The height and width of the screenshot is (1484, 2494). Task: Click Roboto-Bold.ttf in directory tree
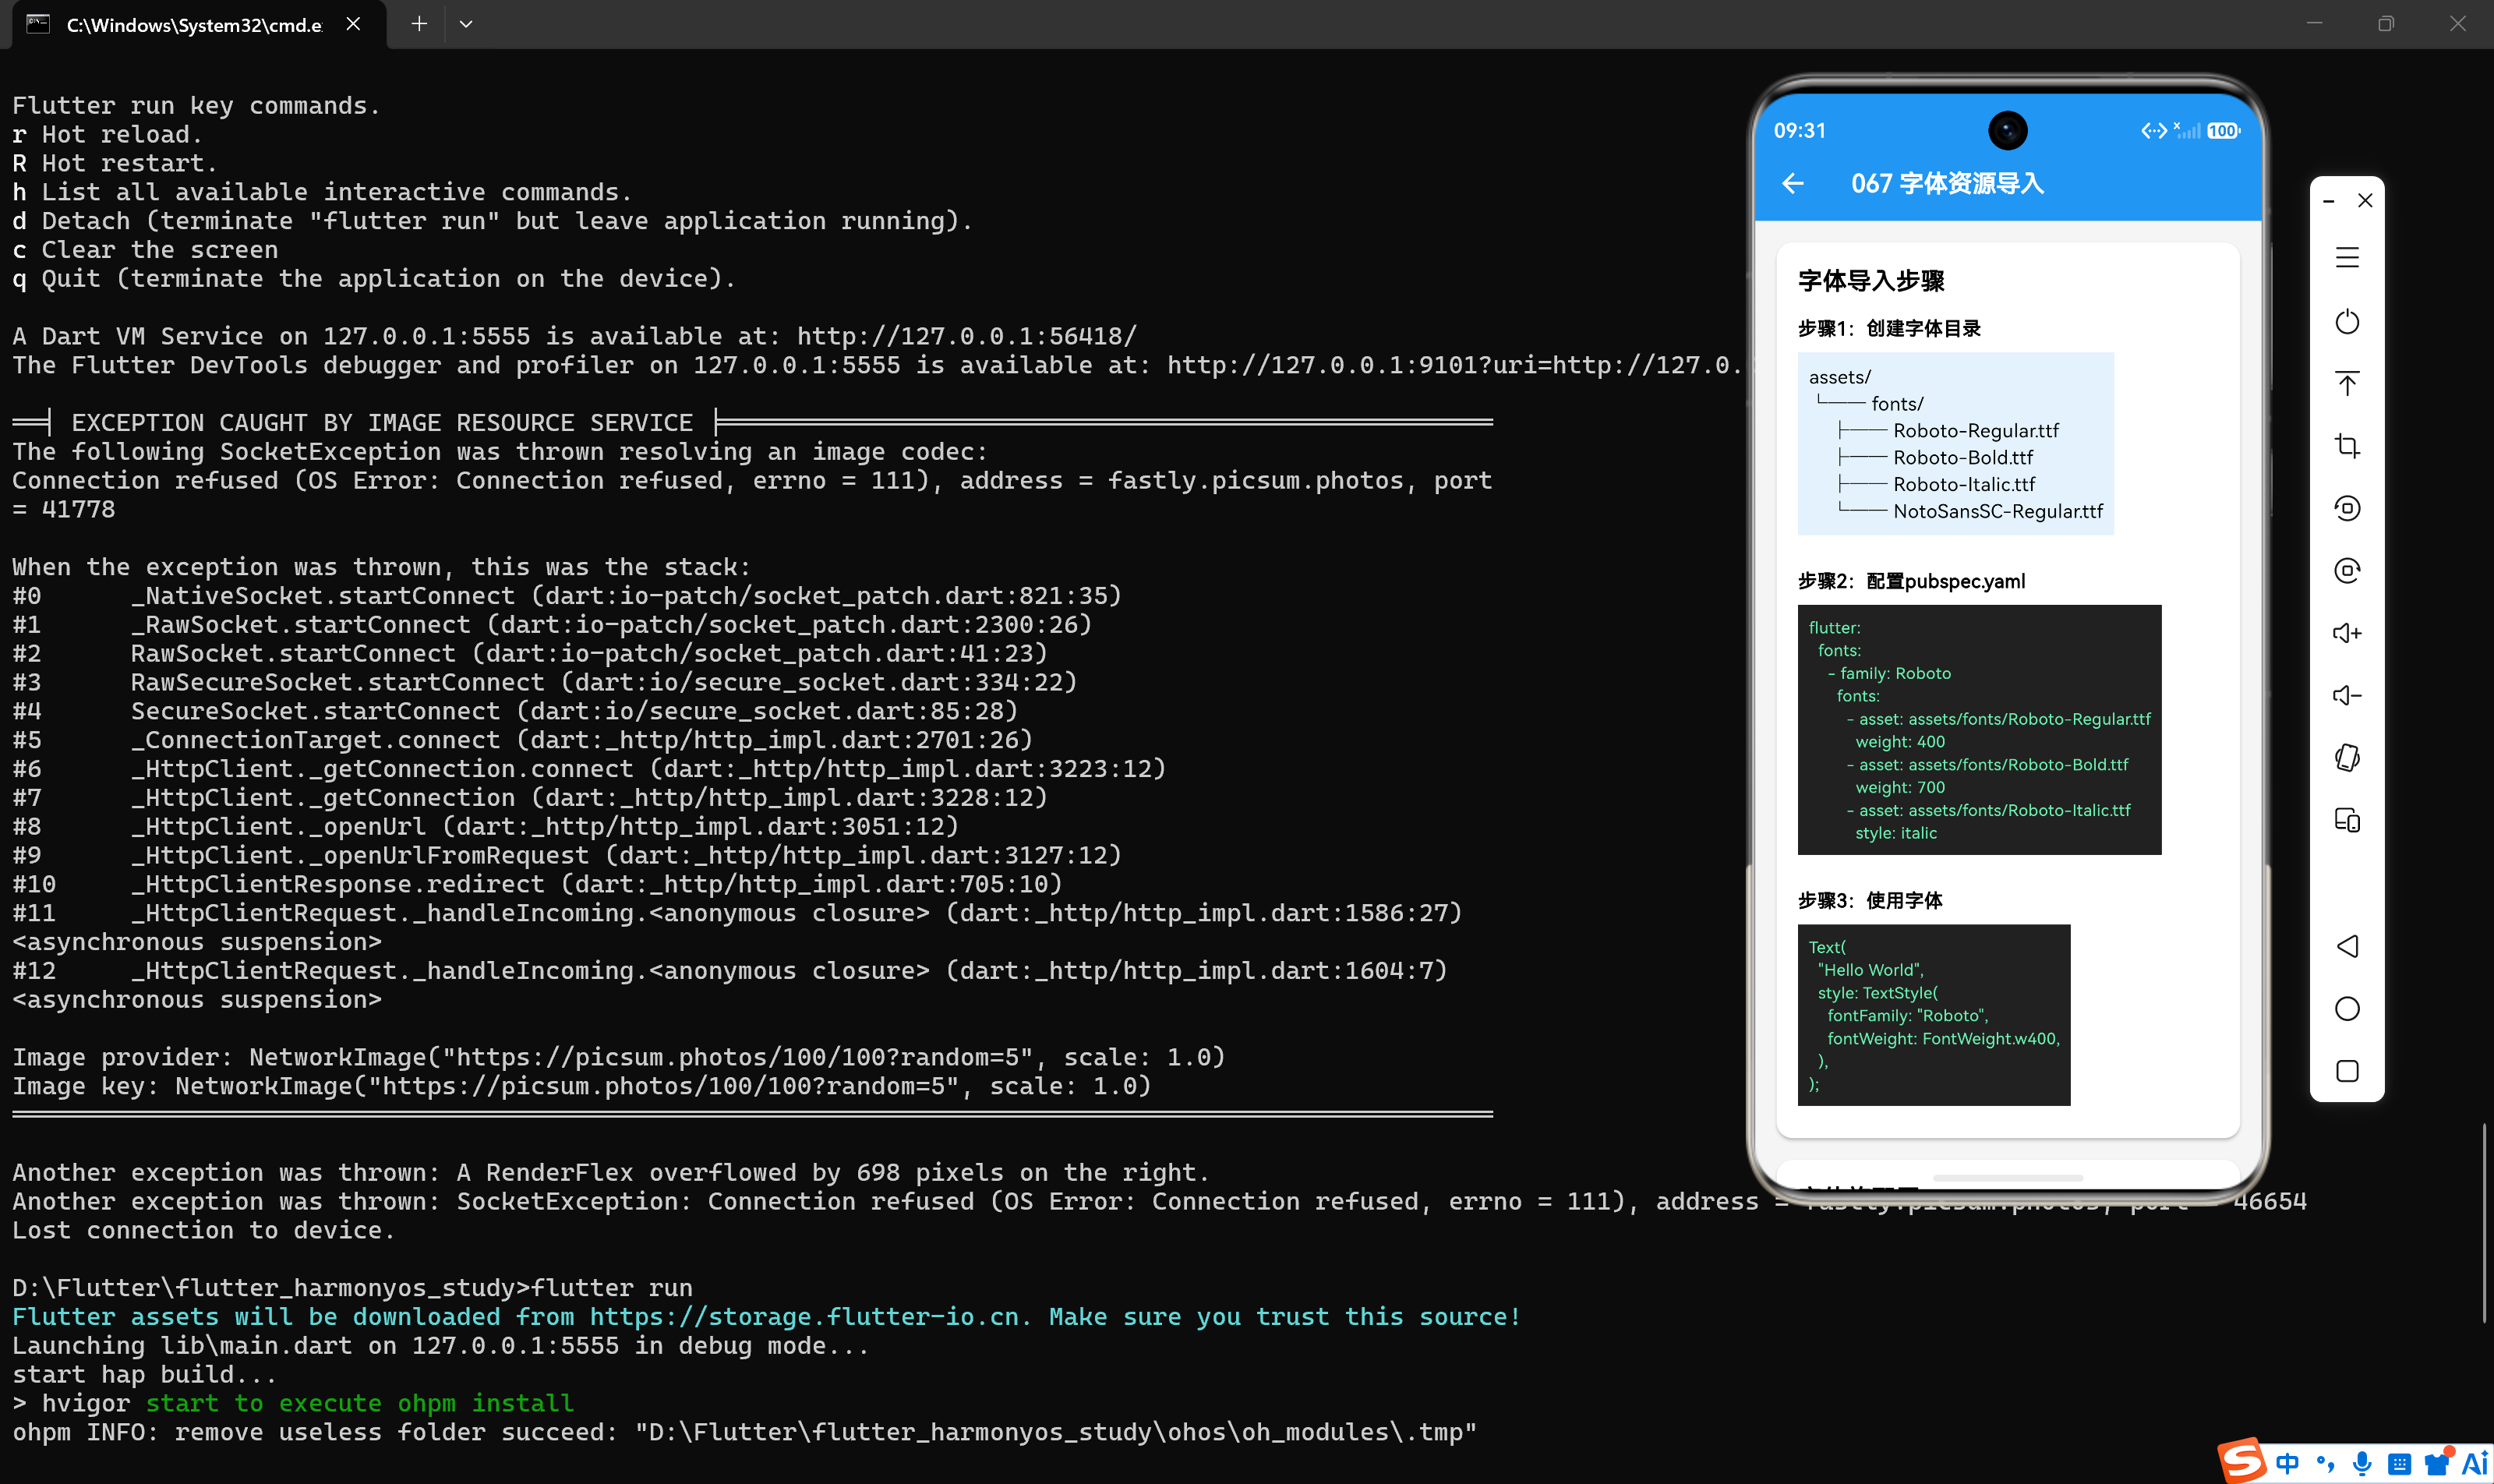coord(1963,458)
